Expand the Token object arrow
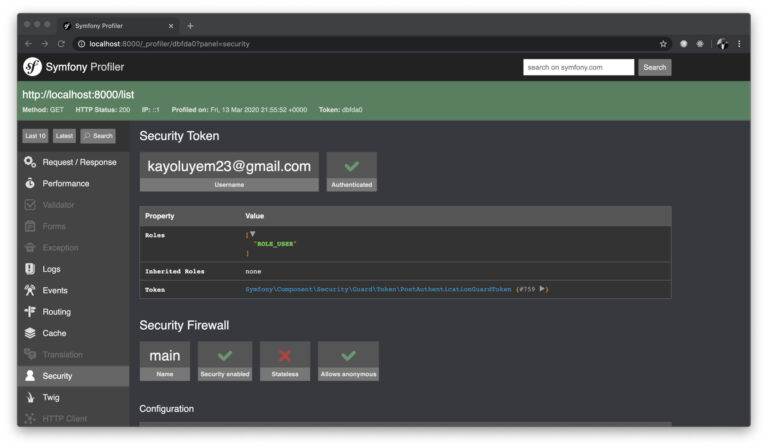This screenshot has height=448, width=768. (x=542, y=289)
